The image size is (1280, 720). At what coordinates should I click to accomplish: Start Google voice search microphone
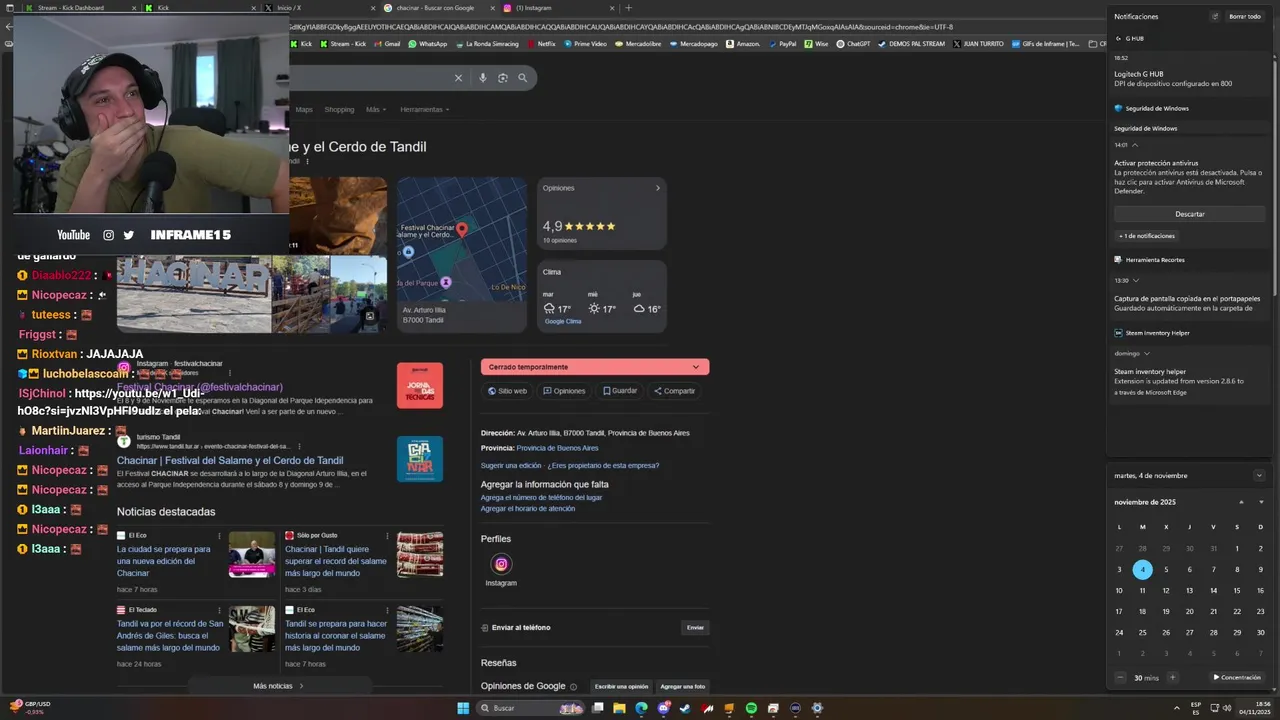click(x=483, y=78)
